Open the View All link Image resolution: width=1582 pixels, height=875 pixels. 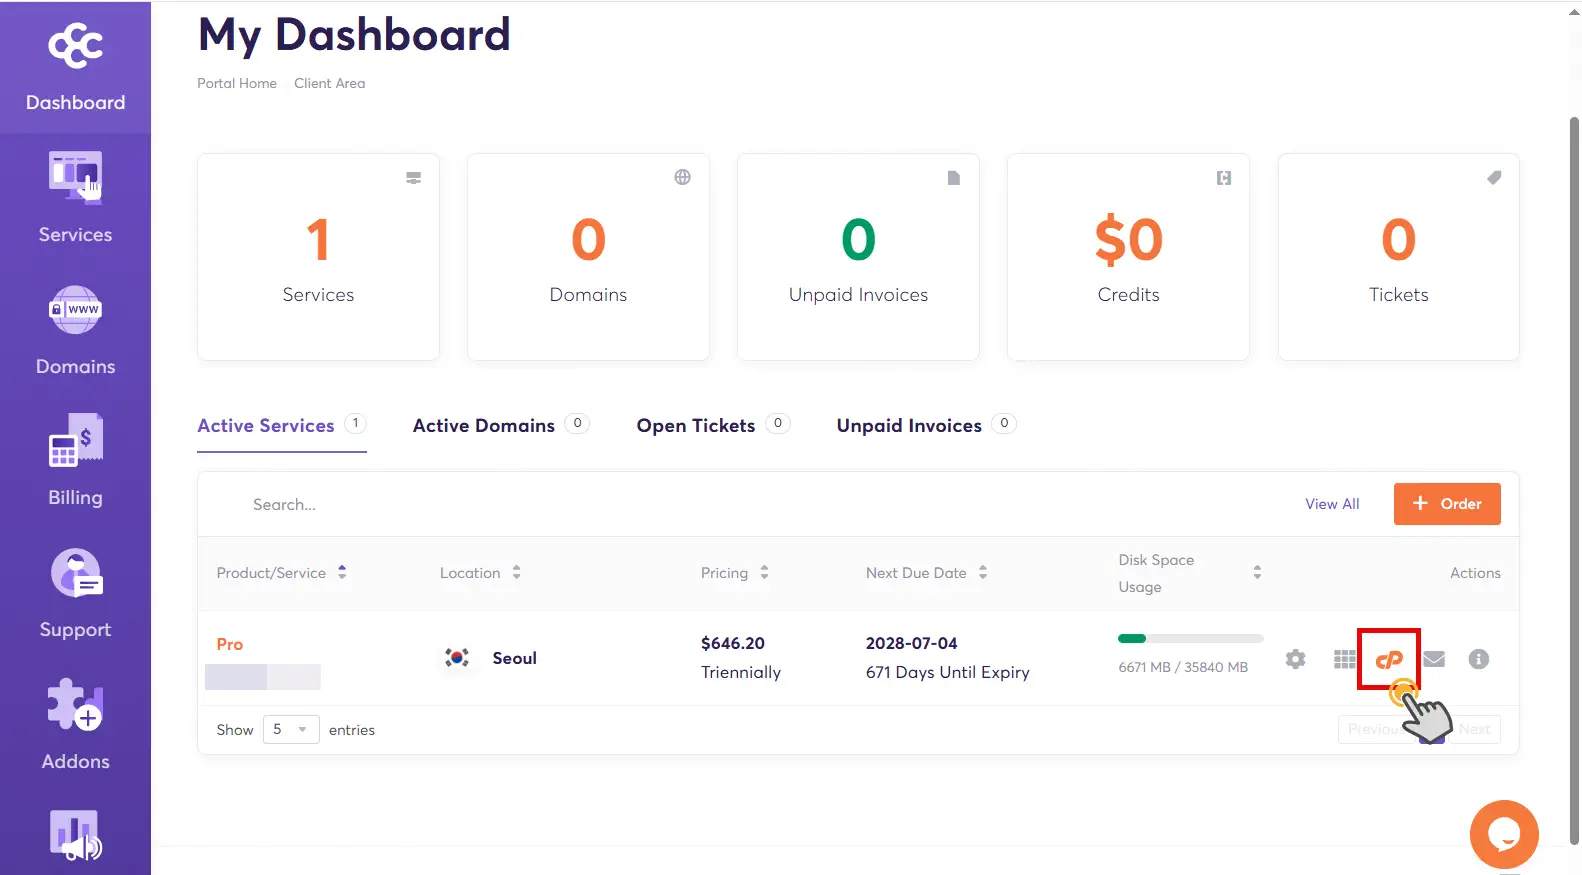(x=1332, y=504)
